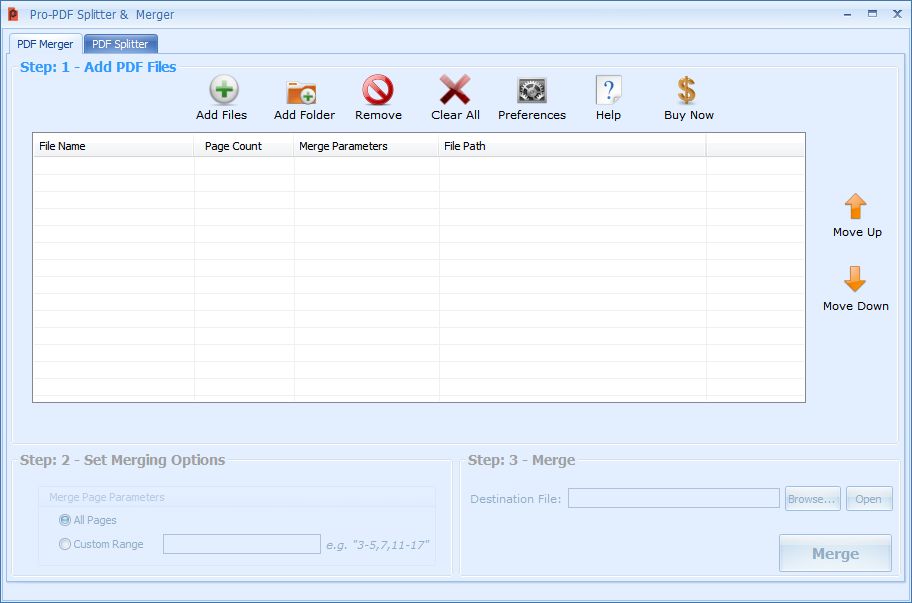The width and height of the screenshot is (912, 603).
Task: Minimize the Pro-PDF window
Action: (847, 14)
